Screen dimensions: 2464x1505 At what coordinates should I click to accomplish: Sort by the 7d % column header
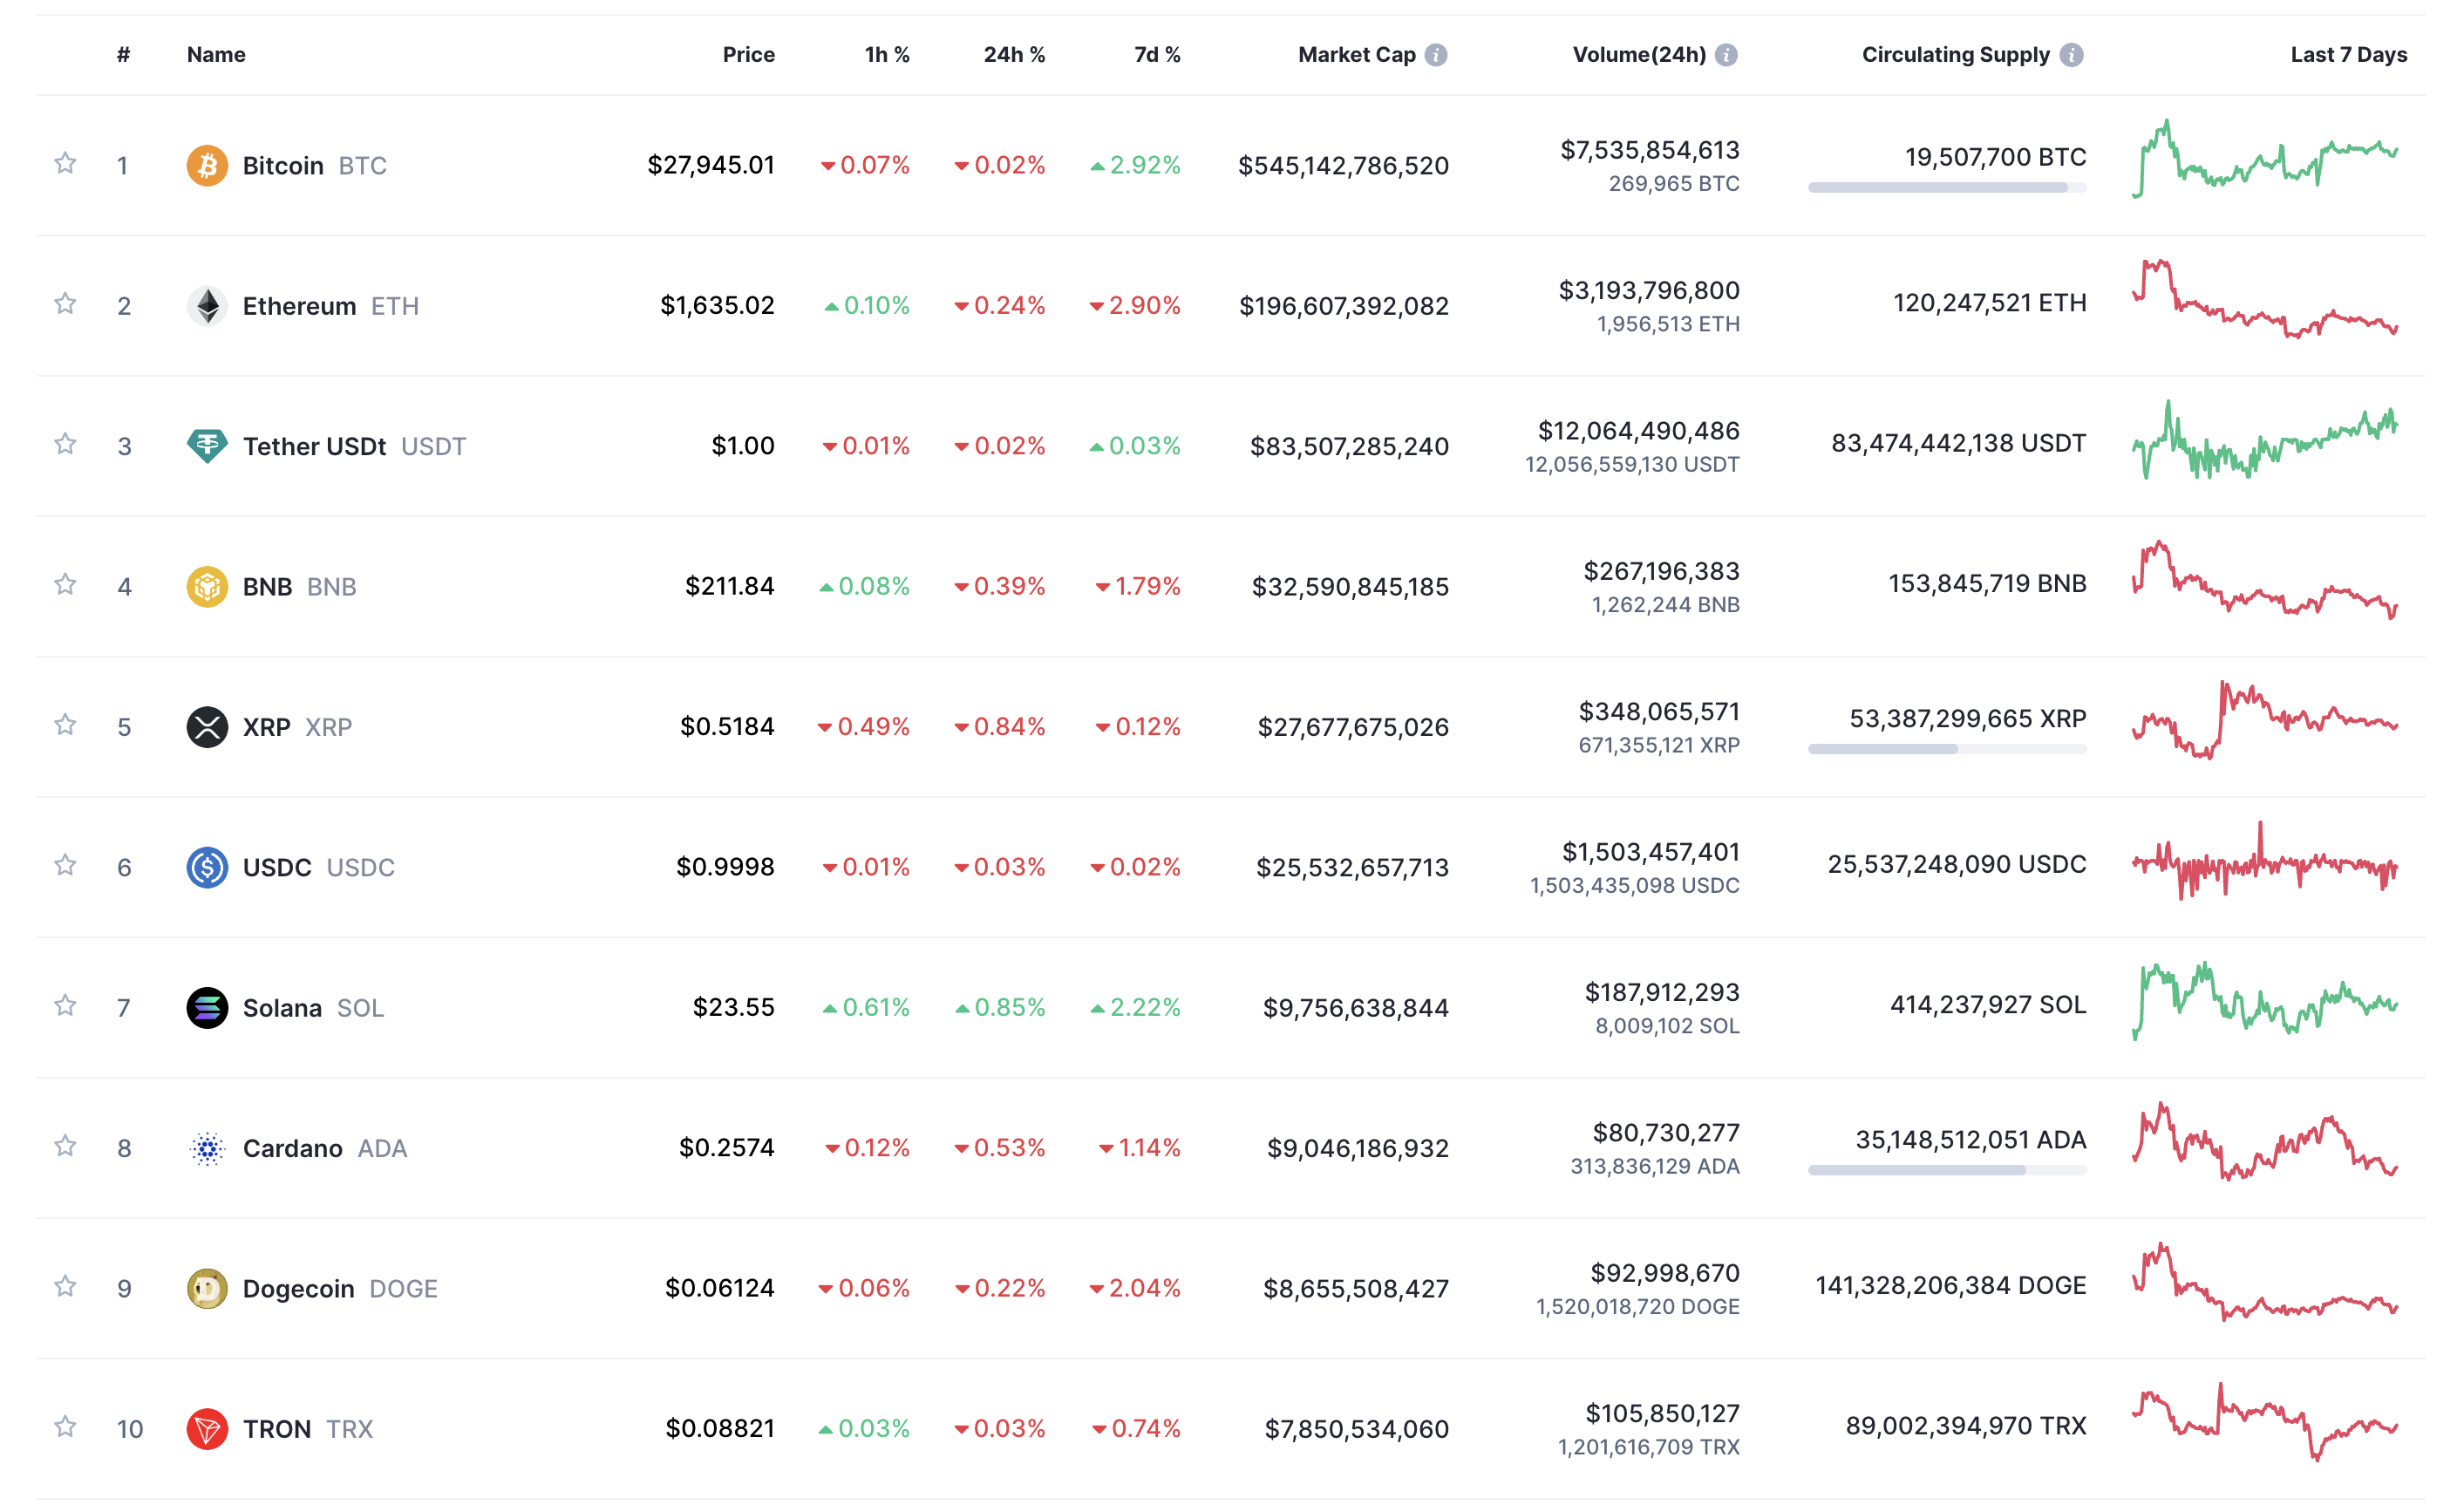point(1156,55)
